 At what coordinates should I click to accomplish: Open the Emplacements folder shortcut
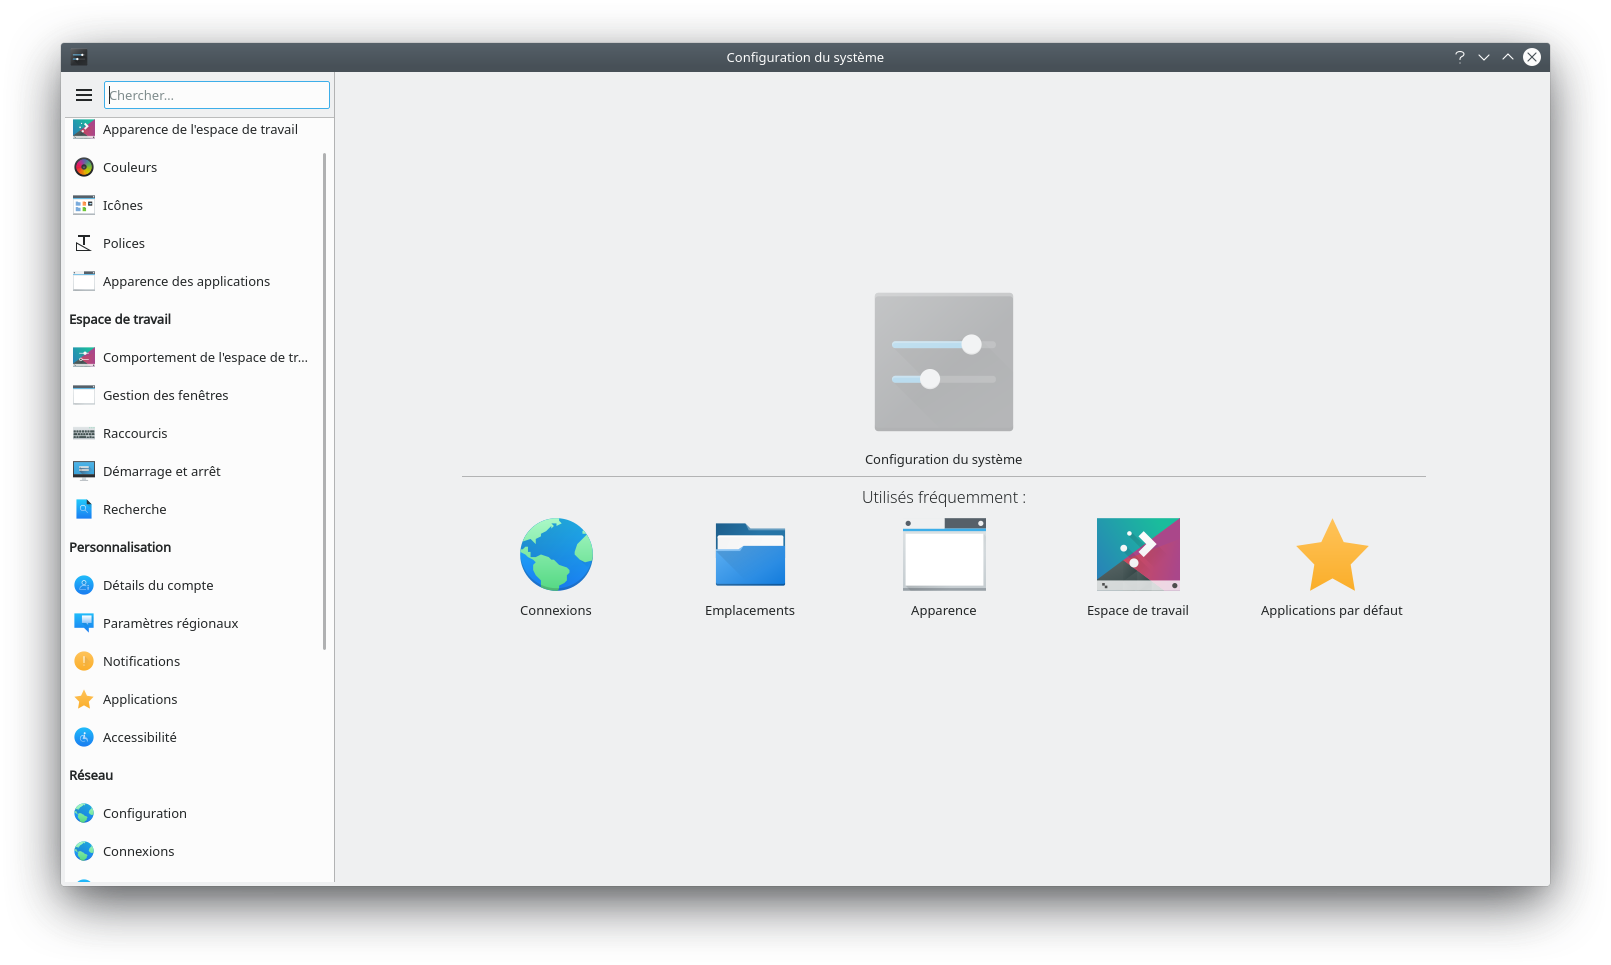(x=750, y=555)
